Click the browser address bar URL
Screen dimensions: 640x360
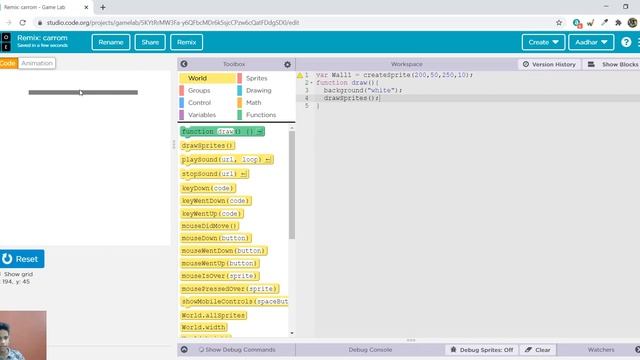point(173,23)
